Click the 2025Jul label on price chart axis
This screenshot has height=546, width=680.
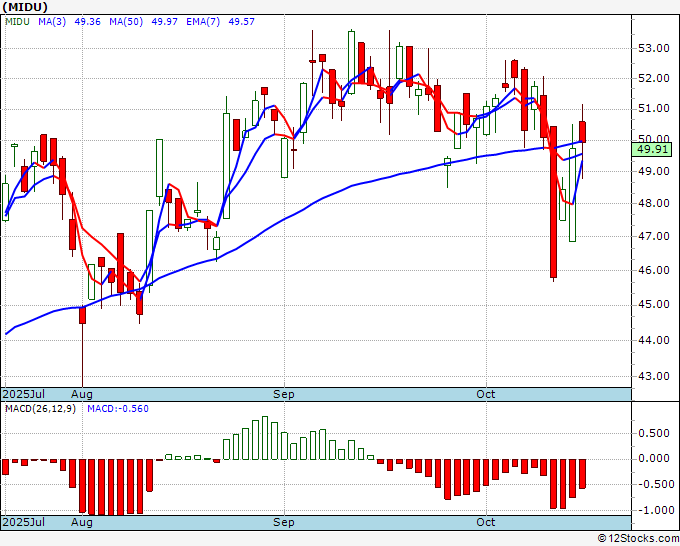tap(24, 394)
